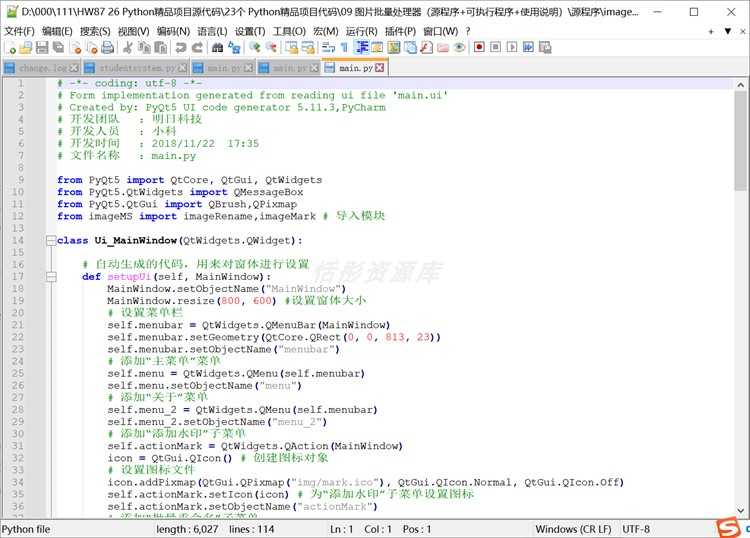The image size is (750, 538).
Task: Click the vertical scrollbar down arrow
Action: (x=740, y=510)
